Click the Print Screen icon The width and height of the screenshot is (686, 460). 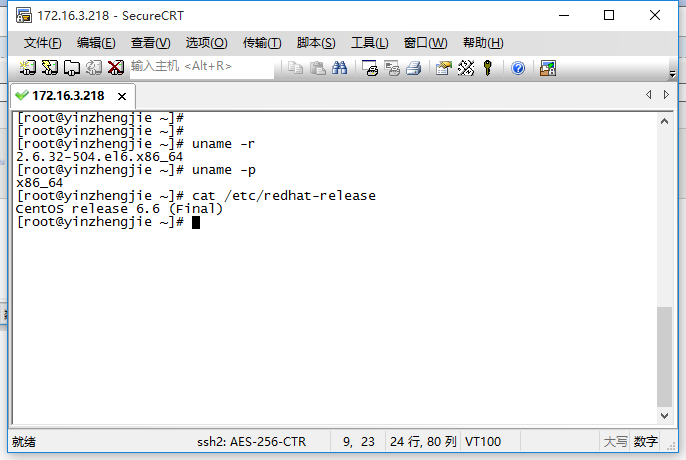pos(370,68)
